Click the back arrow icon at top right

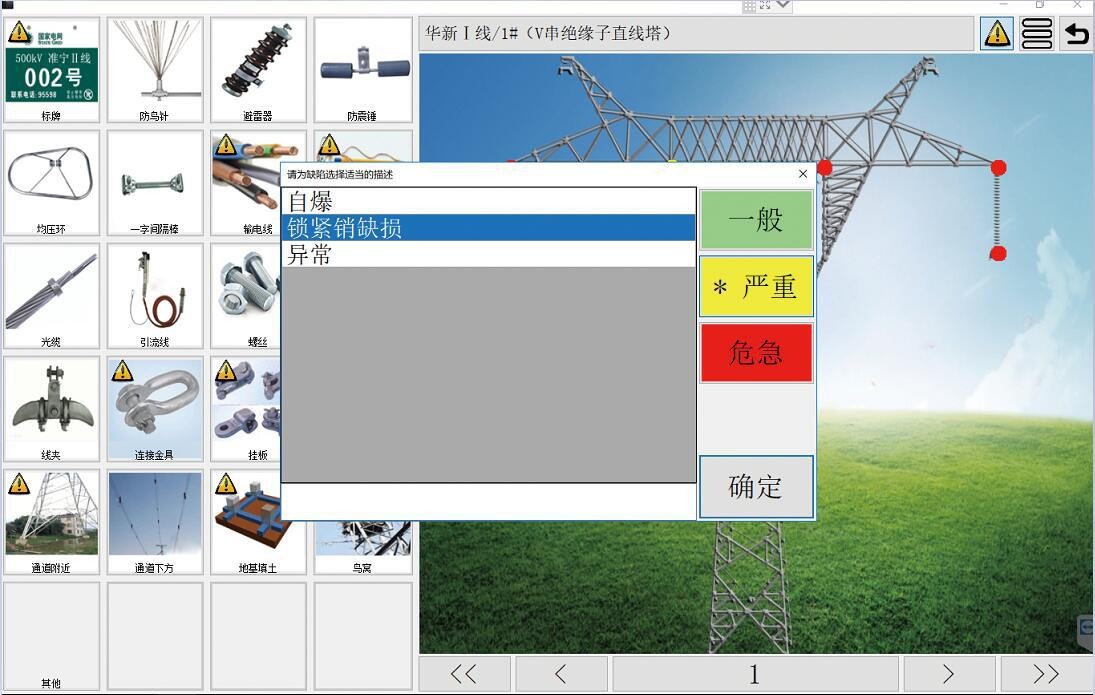[1076, 33]
